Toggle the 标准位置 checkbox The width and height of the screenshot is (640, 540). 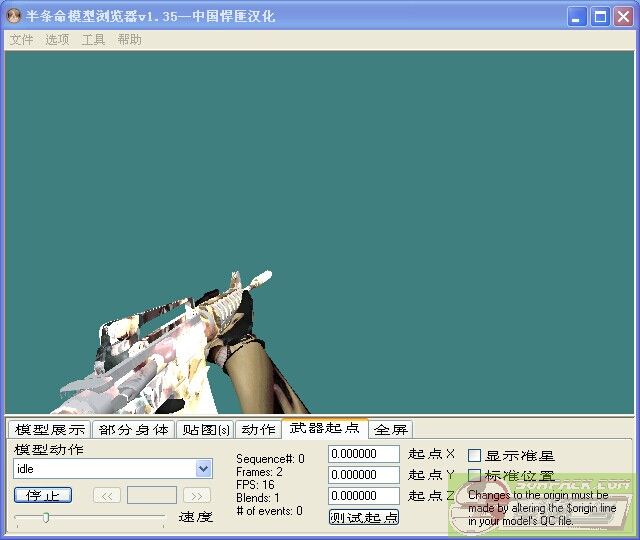[475, 476]
